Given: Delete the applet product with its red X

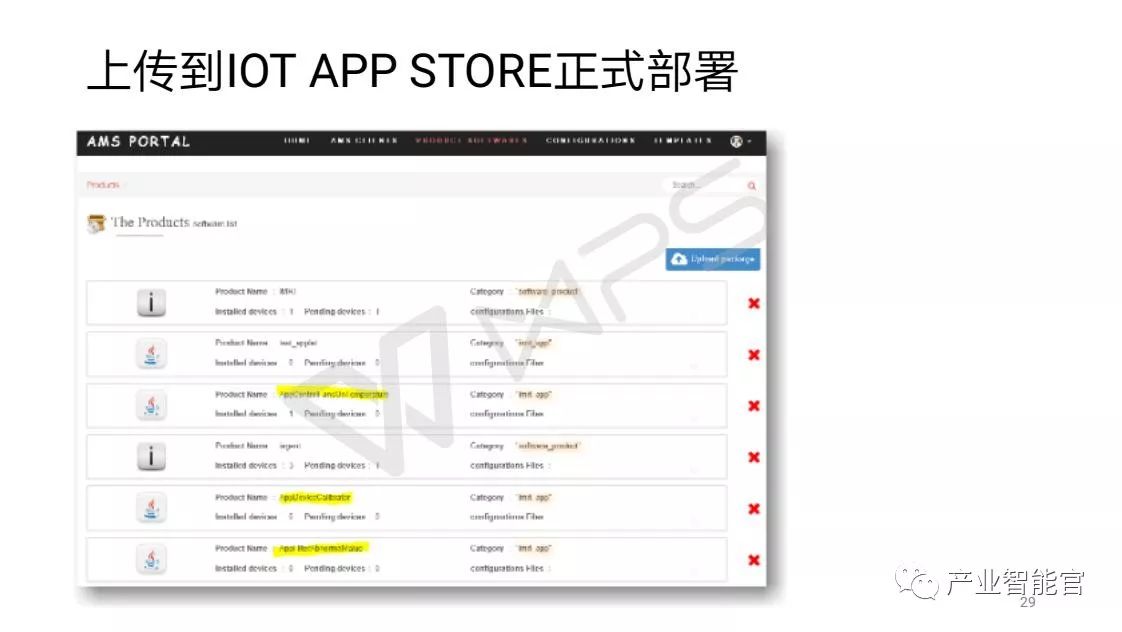Looking at the screenshot, I should point(753,355).
